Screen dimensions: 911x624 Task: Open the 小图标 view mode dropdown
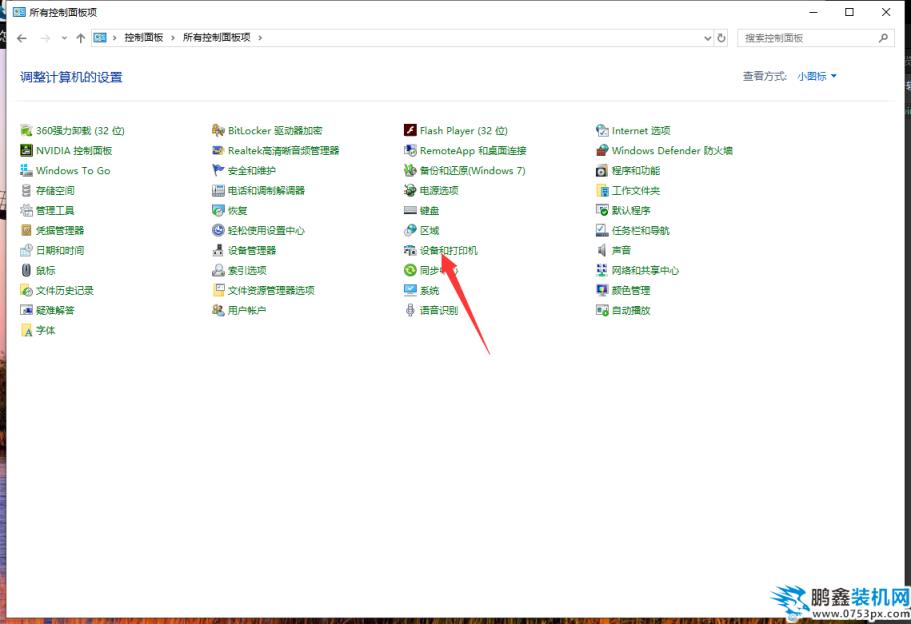tap(816, 76)
